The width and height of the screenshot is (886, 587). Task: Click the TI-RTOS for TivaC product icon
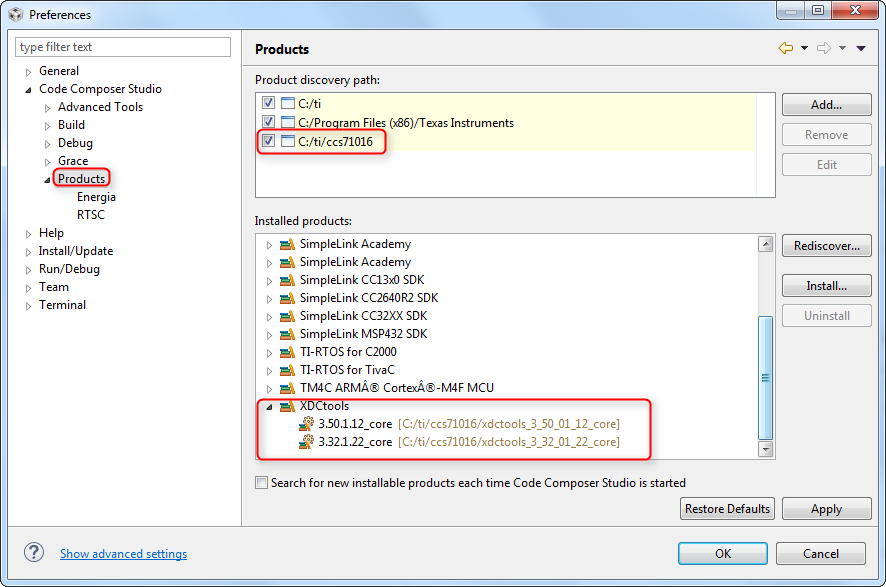[x=288, y=370]
